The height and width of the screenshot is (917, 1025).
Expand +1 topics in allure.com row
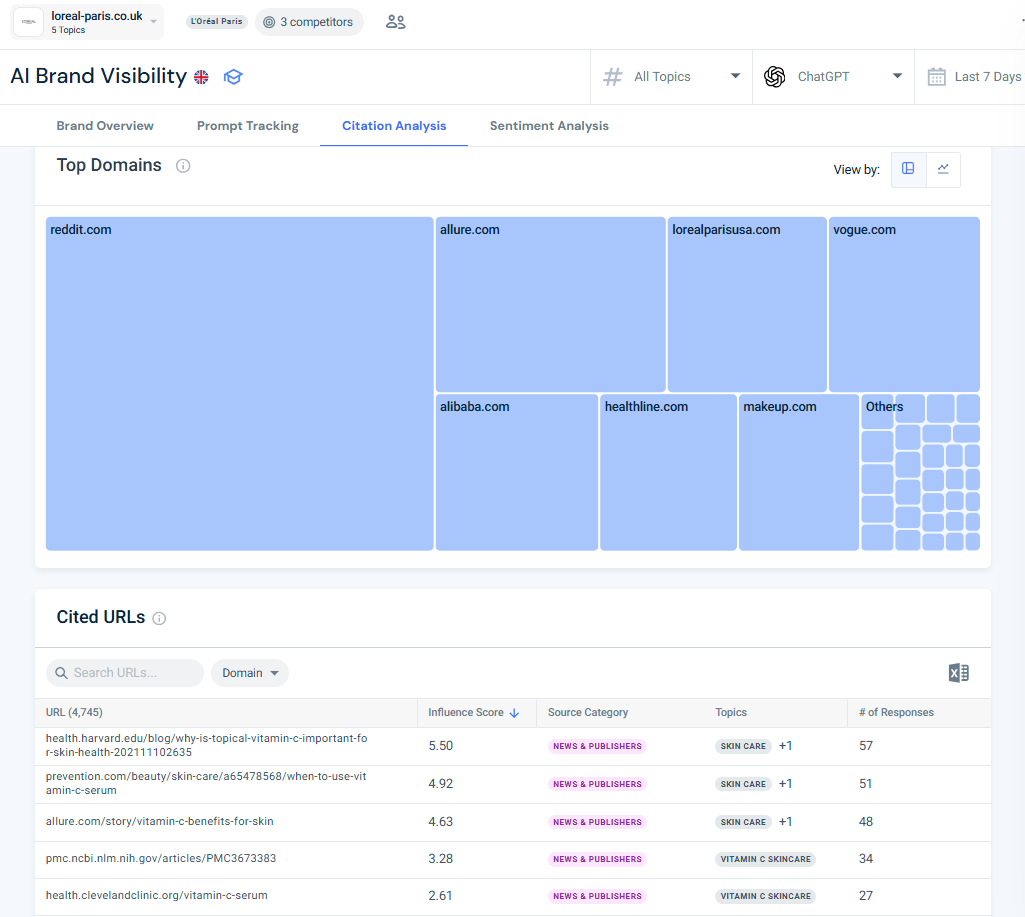(785, 822)
